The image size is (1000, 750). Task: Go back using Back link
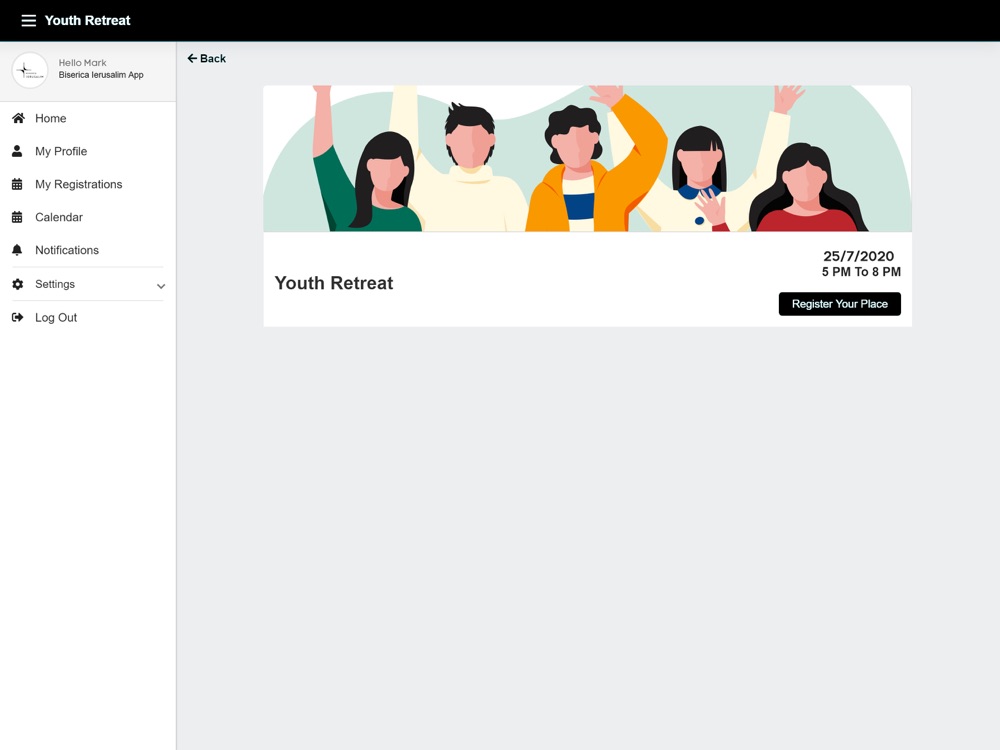coord(207,58)
